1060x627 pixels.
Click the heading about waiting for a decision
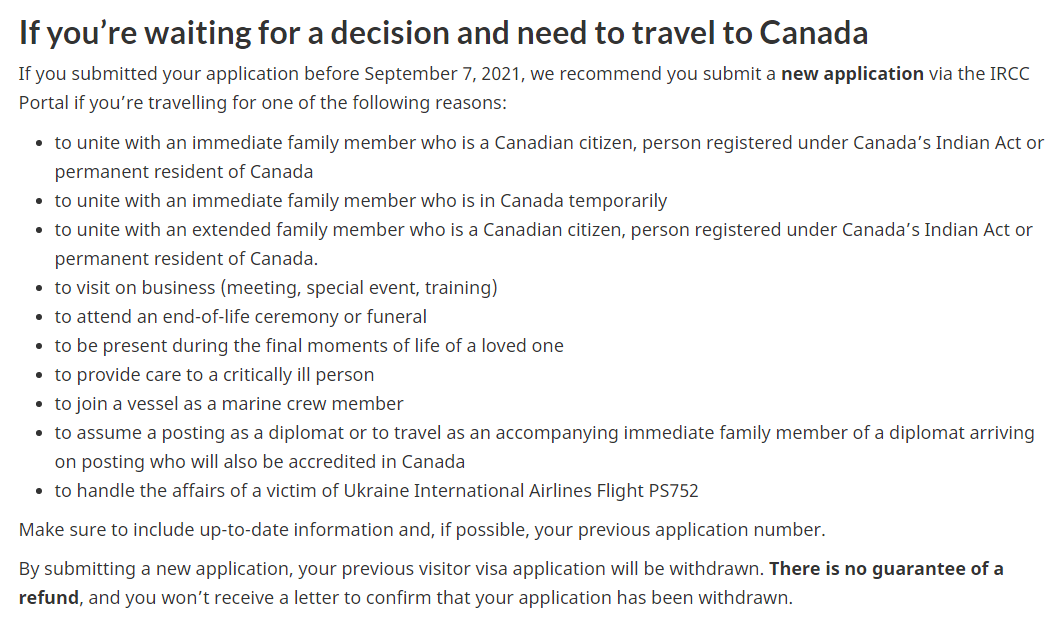click(443, 32)
